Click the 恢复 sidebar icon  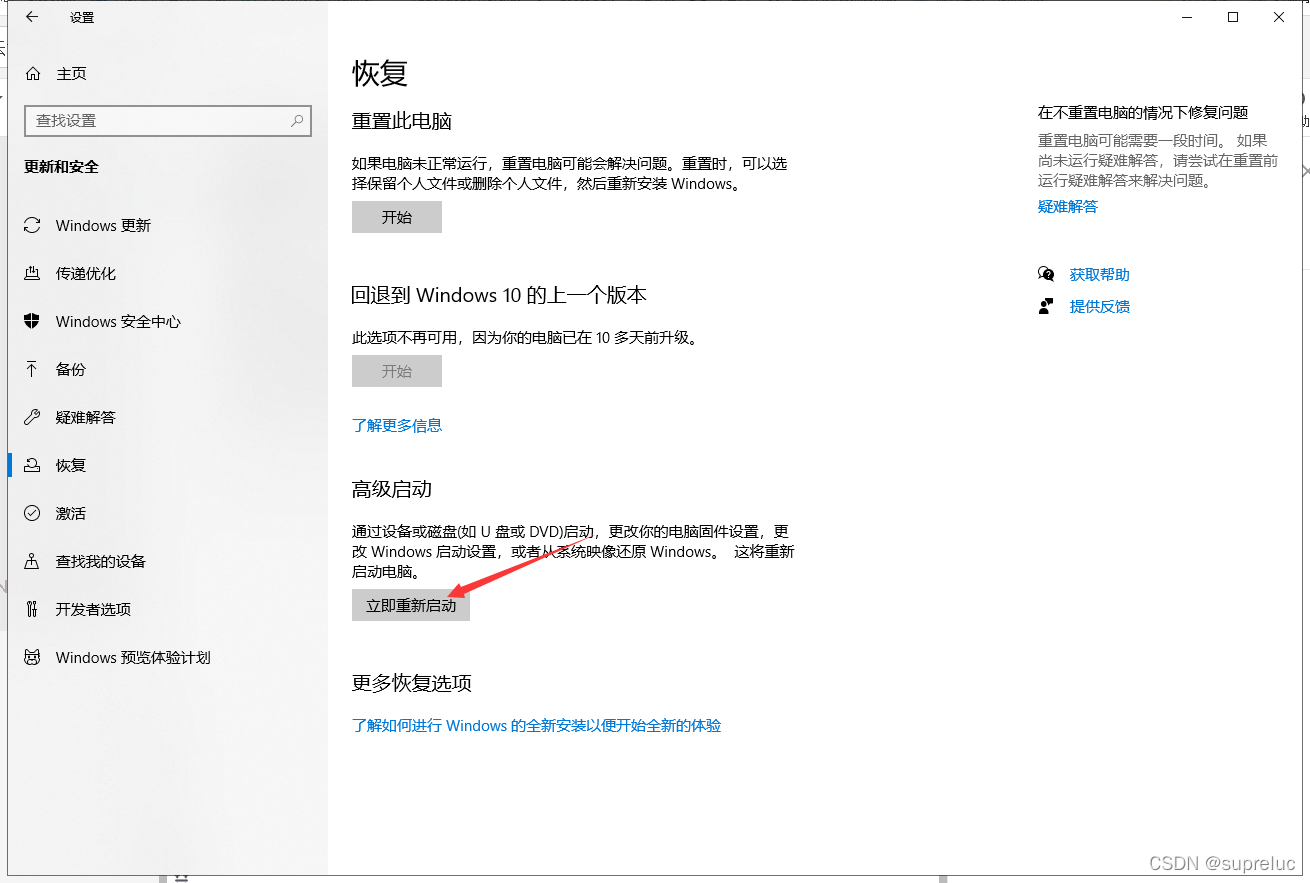[x=33, y=466]
